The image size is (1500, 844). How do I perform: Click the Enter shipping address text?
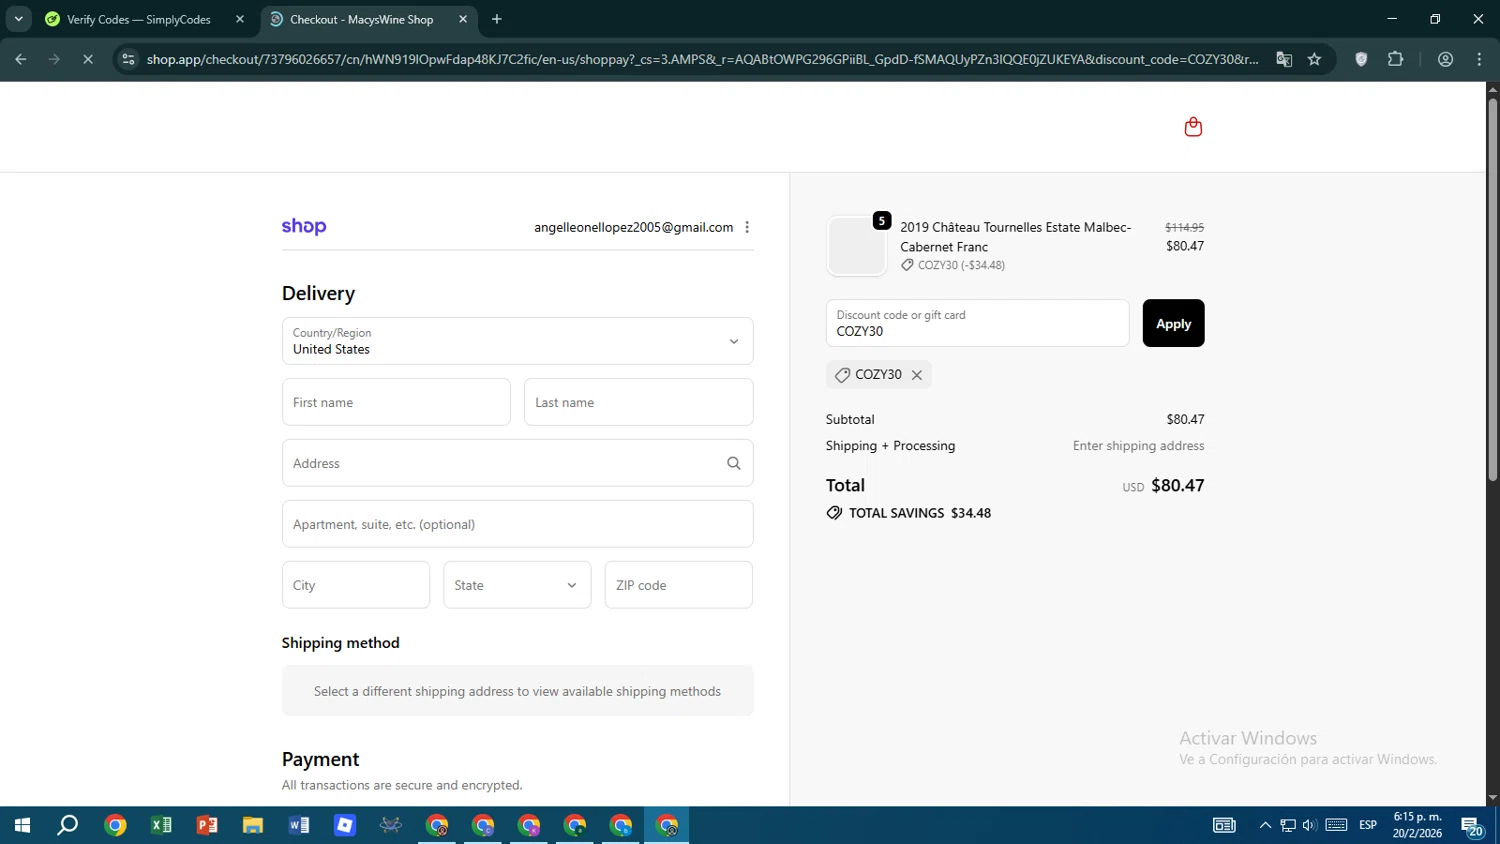click(x=1138, y=446)
